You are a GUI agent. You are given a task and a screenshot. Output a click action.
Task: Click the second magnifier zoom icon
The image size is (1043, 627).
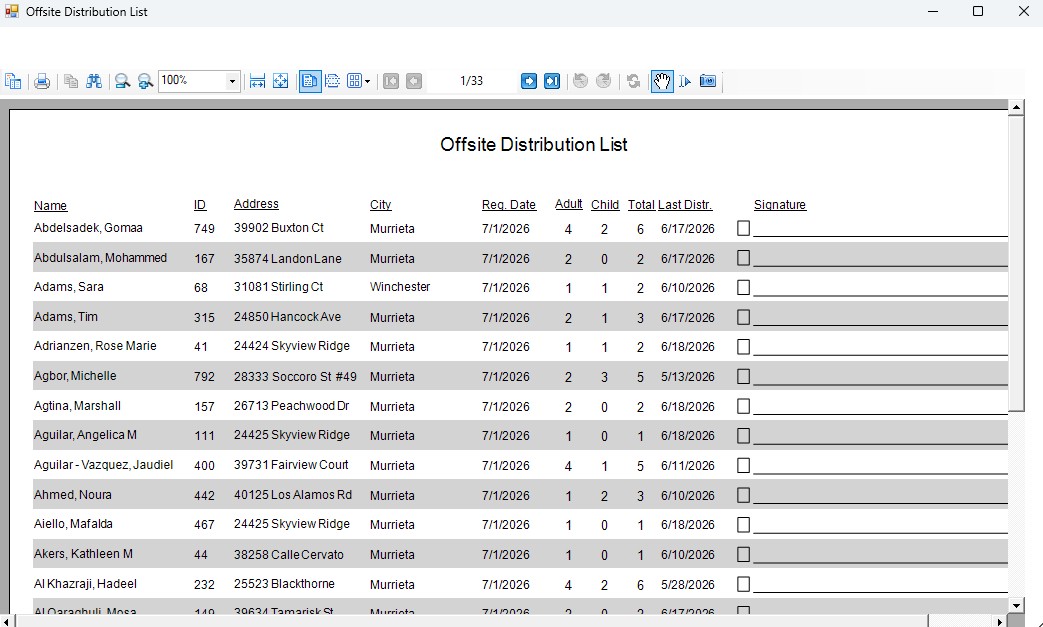click(145, 81)
